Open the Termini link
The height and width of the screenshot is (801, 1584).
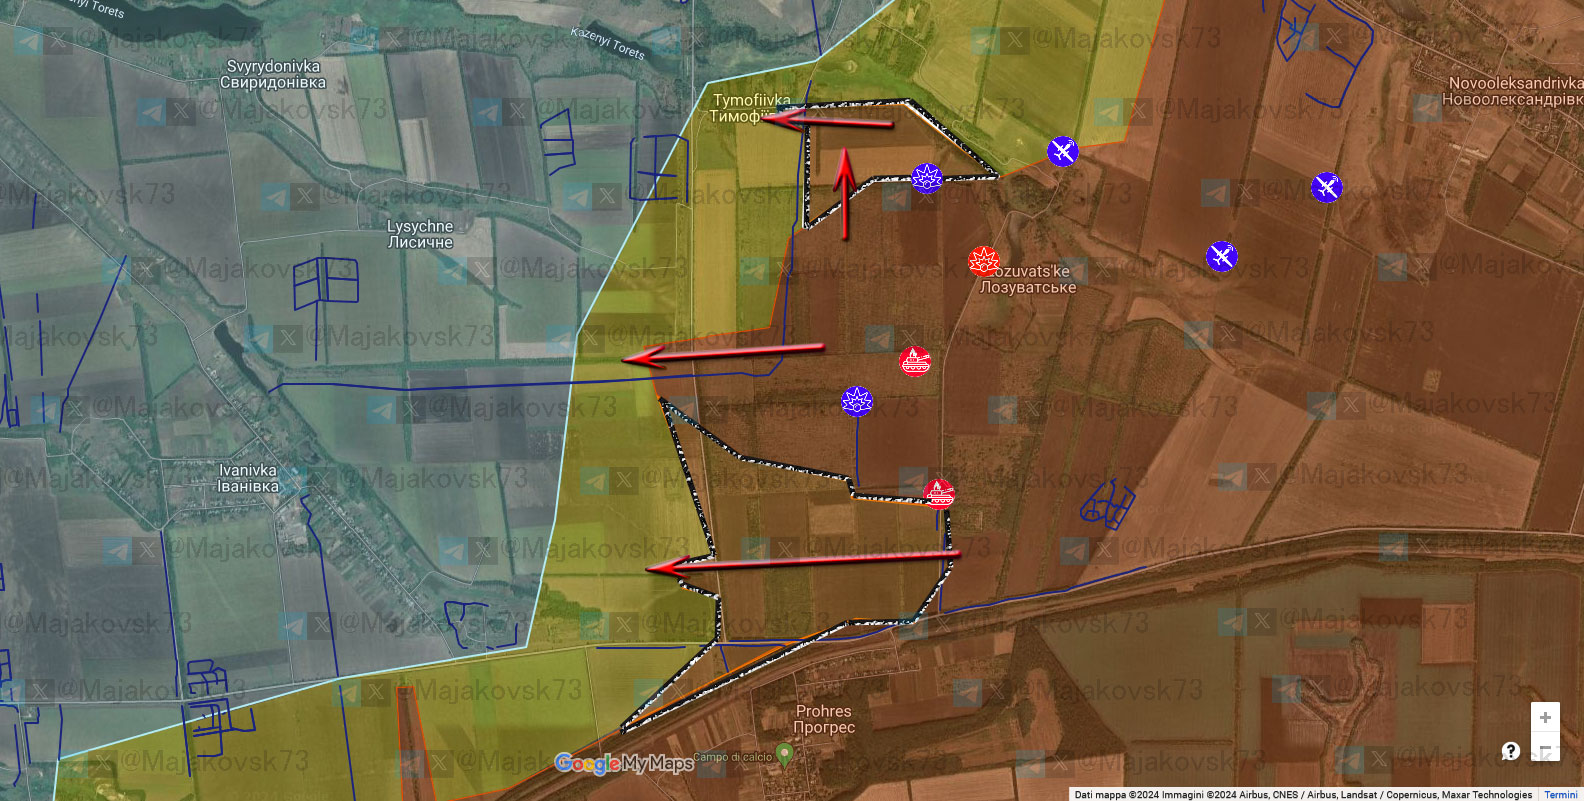(x=1560, y=795)
